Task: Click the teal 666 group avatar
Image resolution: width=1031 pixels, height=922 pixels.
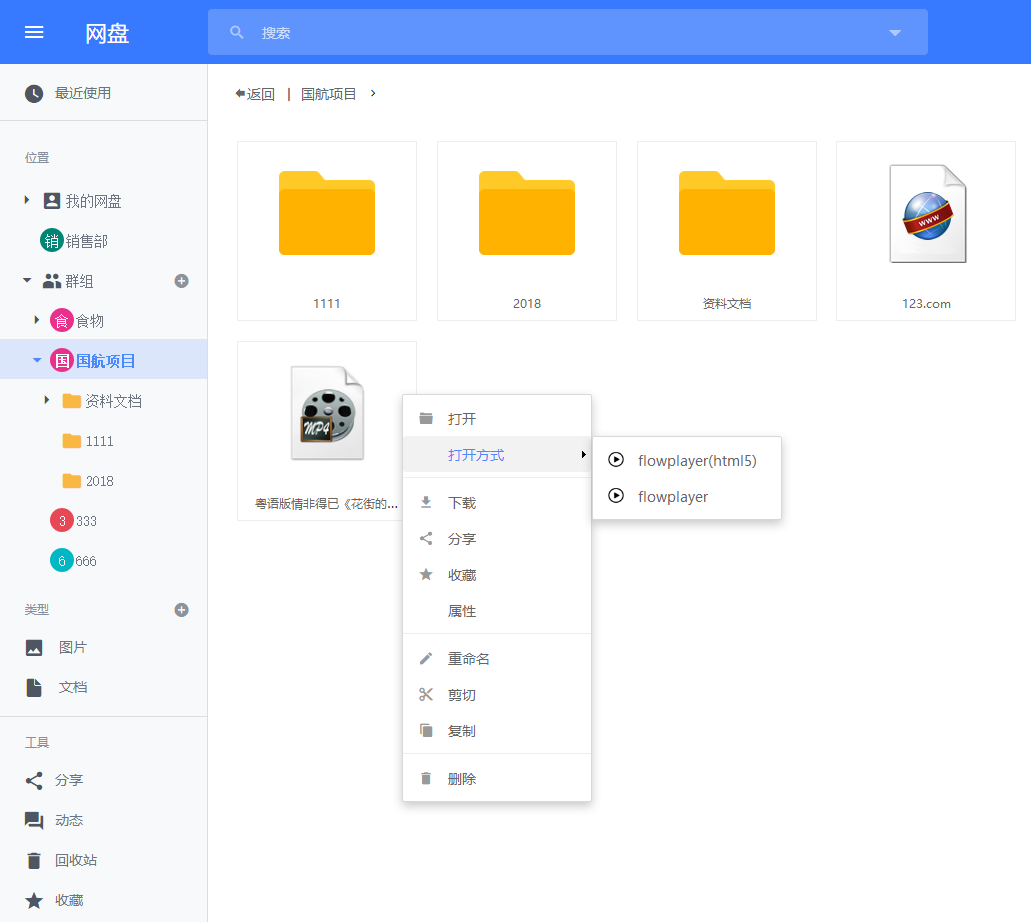Action: pyautogui.click(x=62, y=560)
